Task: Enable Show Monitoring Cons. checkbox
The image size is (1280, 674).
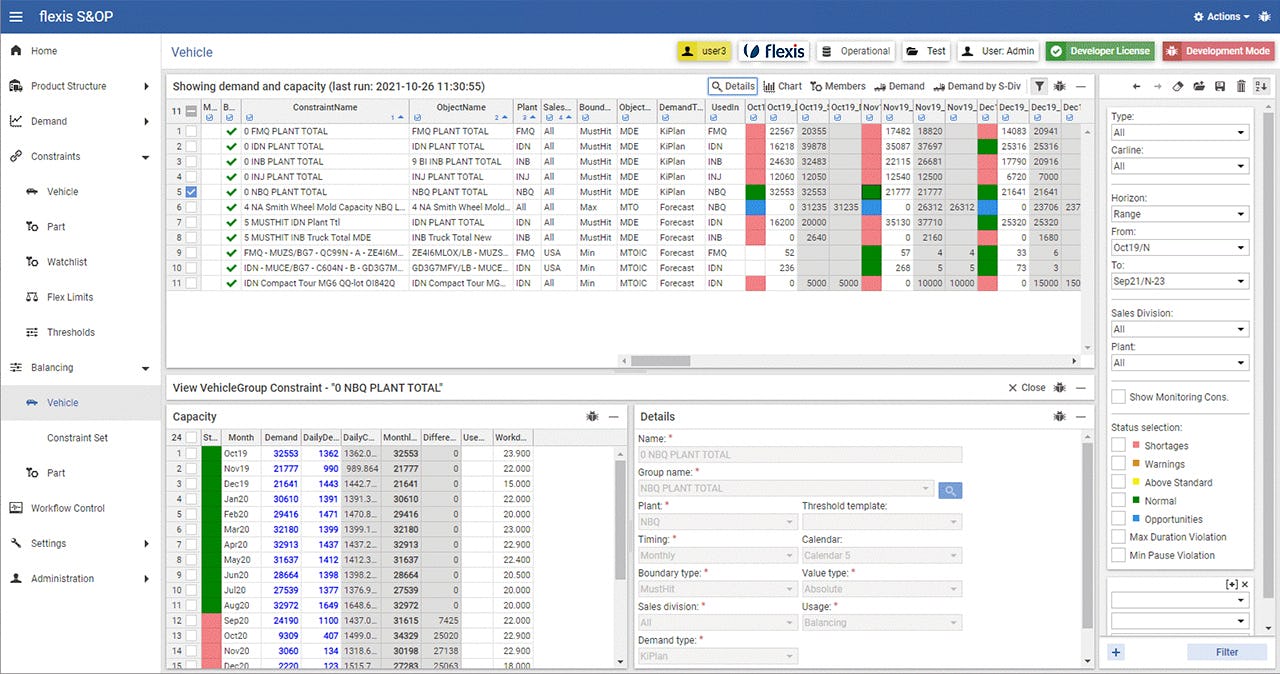Action: tap(1118, 397)
